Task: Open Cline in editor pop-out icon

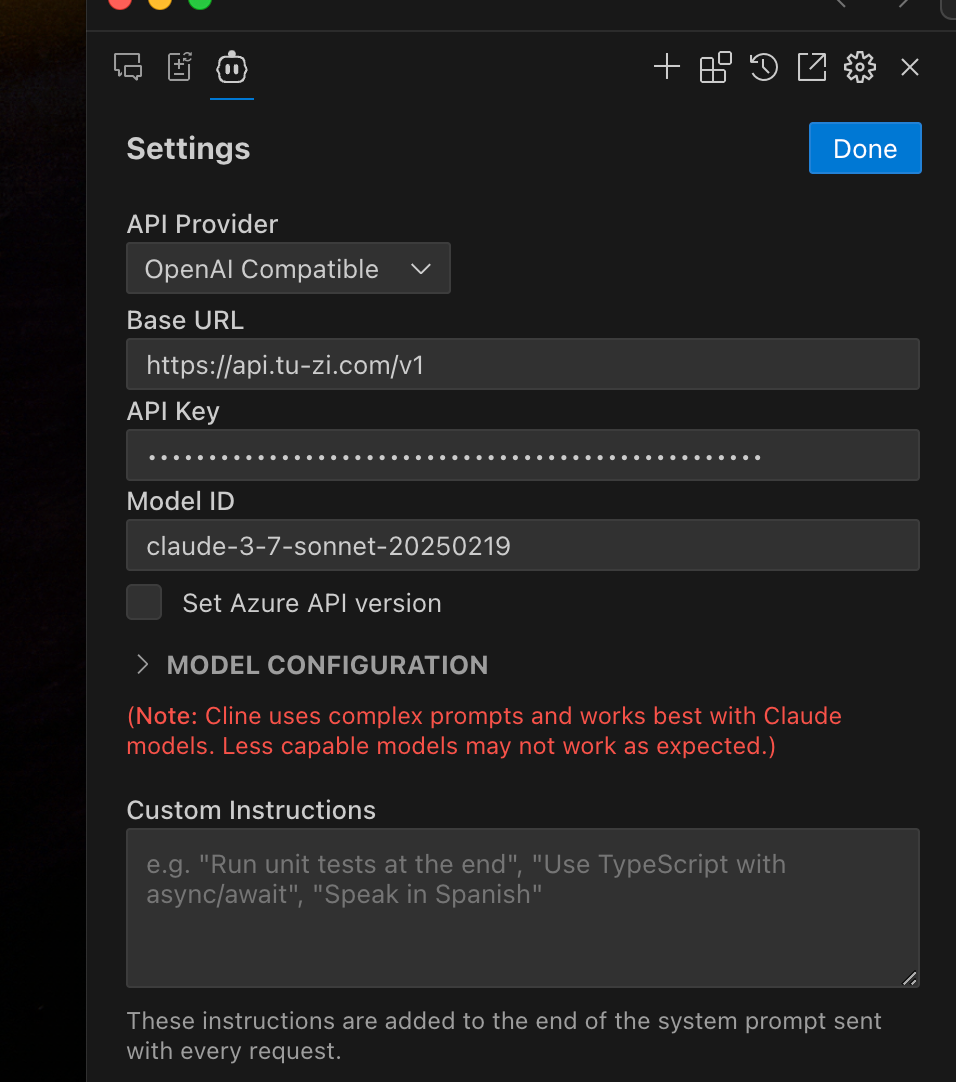Action: pyautogui.click(x=812, y=67)
